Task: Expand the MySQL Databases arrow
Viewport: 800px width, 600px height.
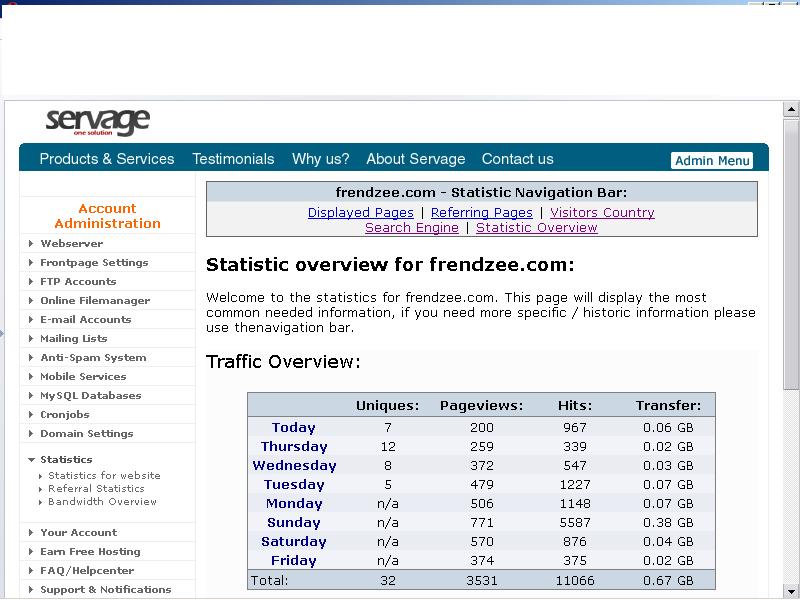Action: point(31,396)
